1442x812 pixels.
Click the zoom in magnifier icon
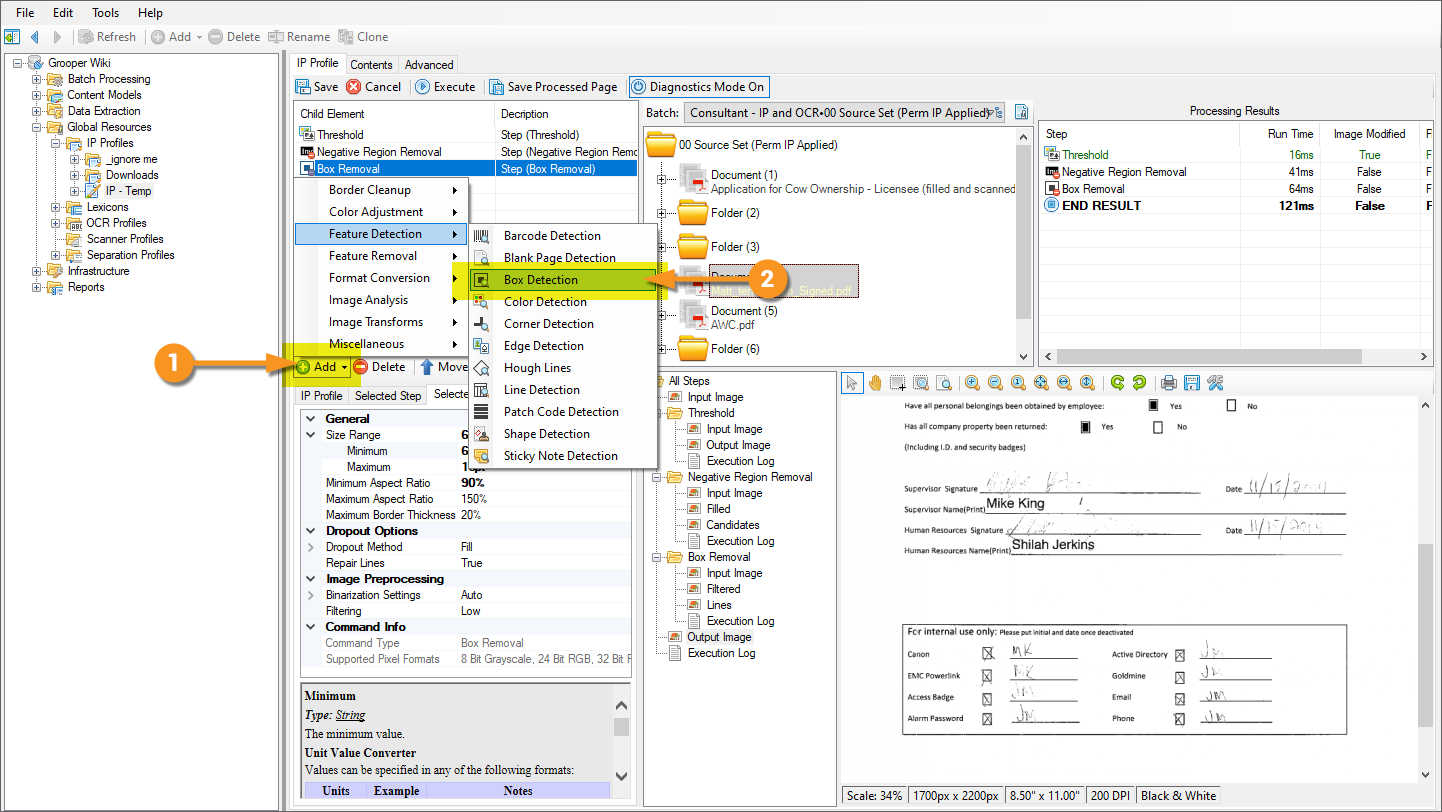point(972,383)
